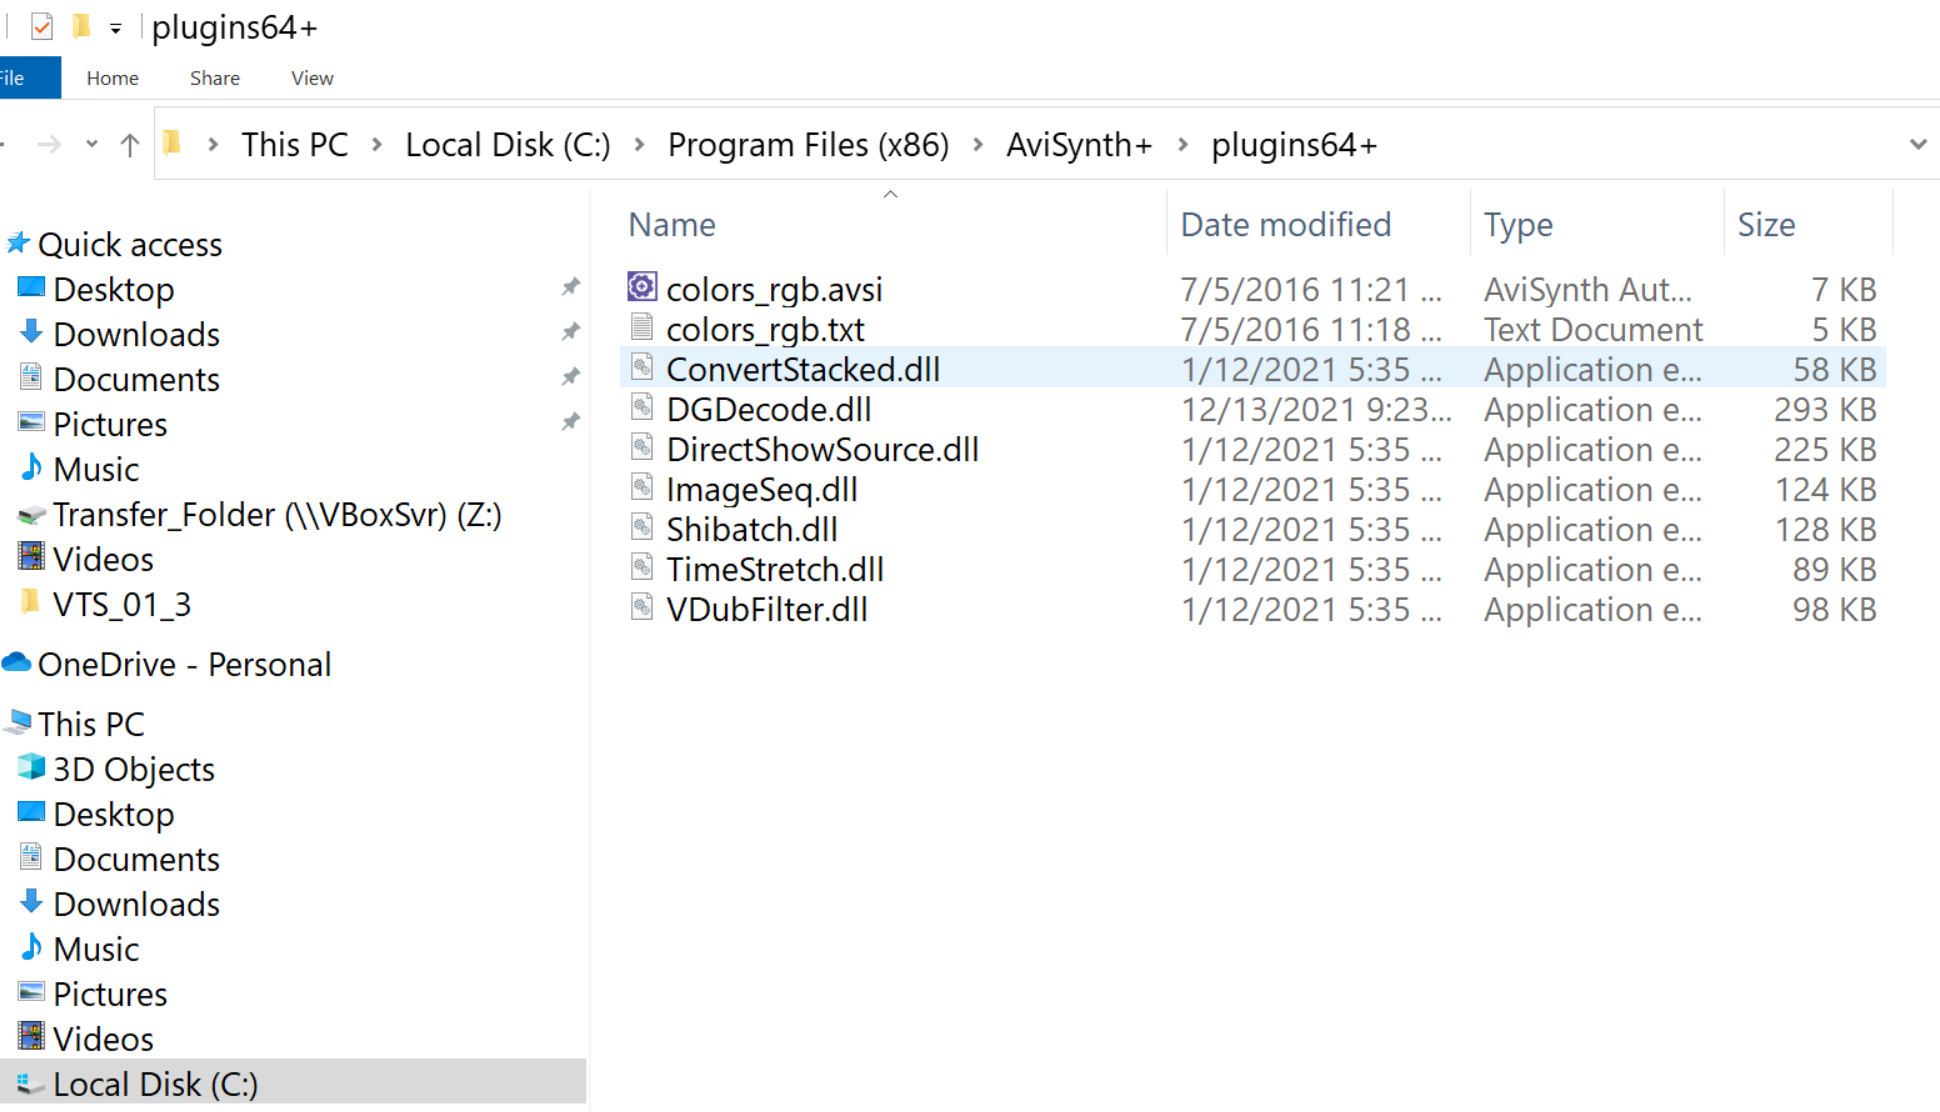Click the Videos film icon under This PC
This screenshot has width=1940, height=1112.
pyautogui.click(x=31, y=1036)
